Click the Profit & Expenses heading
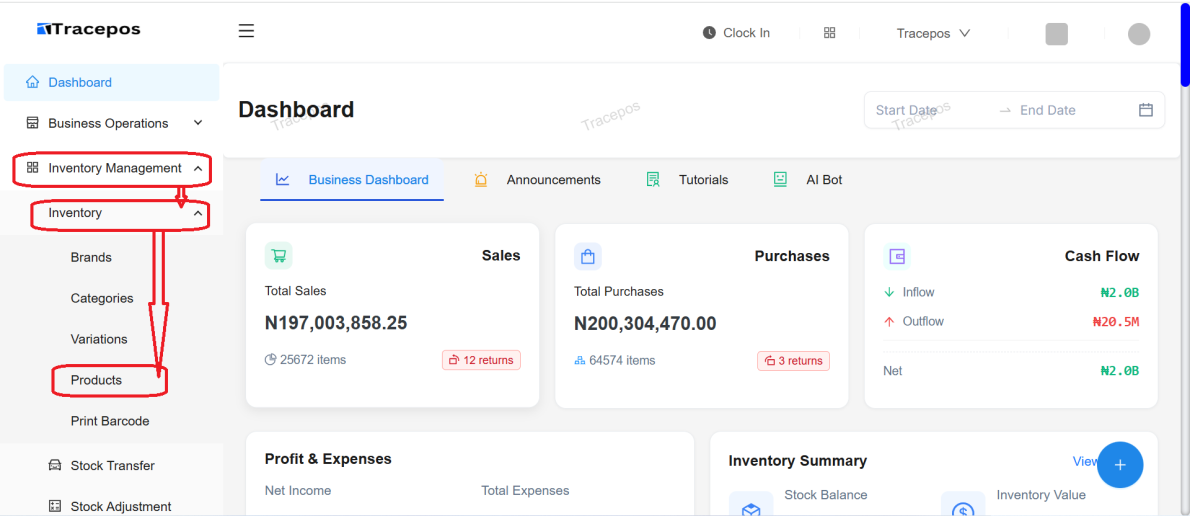 328,458
